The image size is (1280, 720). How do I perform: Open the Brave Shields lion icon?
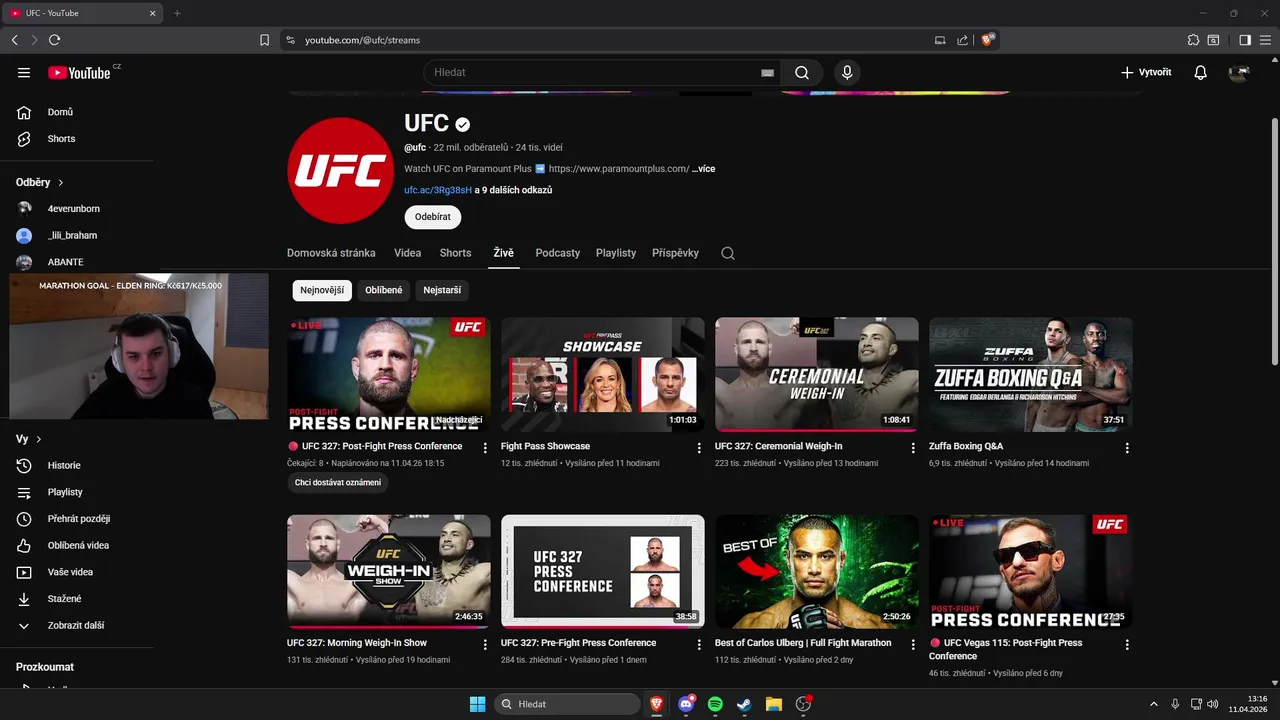[x=988, y=40]
